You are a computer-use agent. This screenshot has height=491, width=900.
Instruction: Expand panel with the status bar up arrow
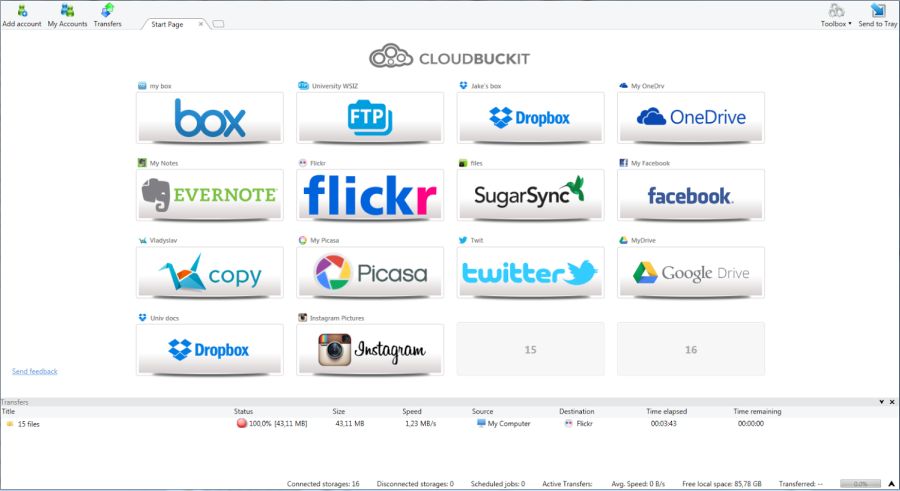click(891, 484)
